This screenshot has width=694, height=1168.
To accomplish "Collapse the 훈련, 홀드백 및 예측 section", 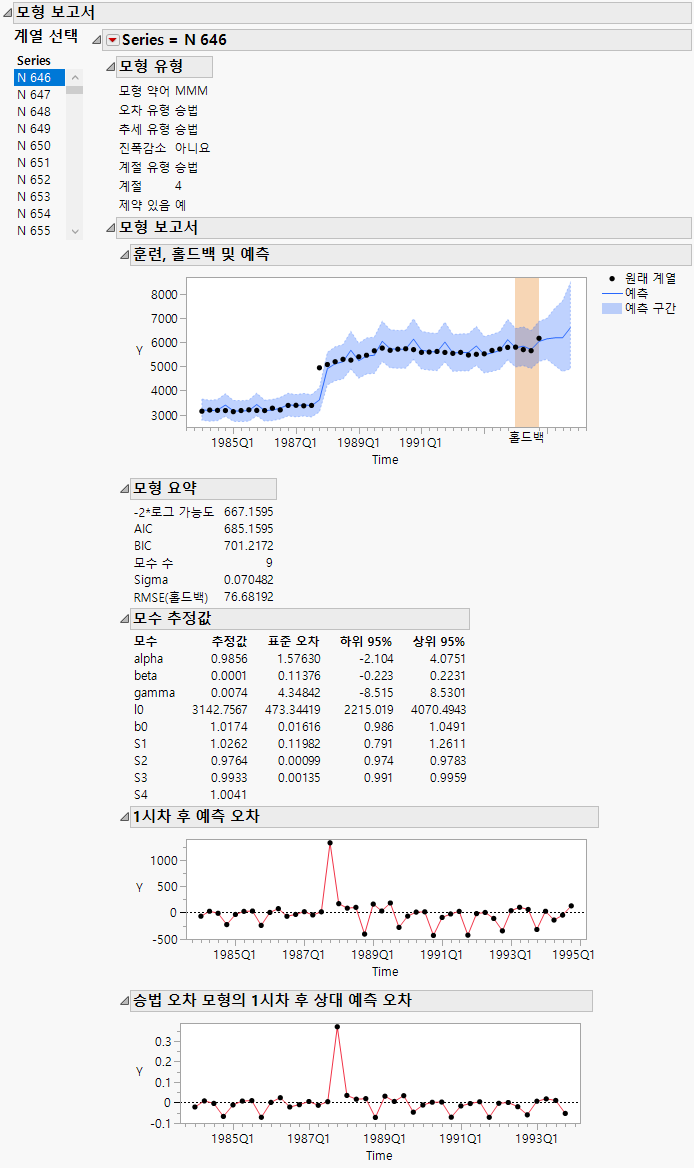I will [125, 255].
